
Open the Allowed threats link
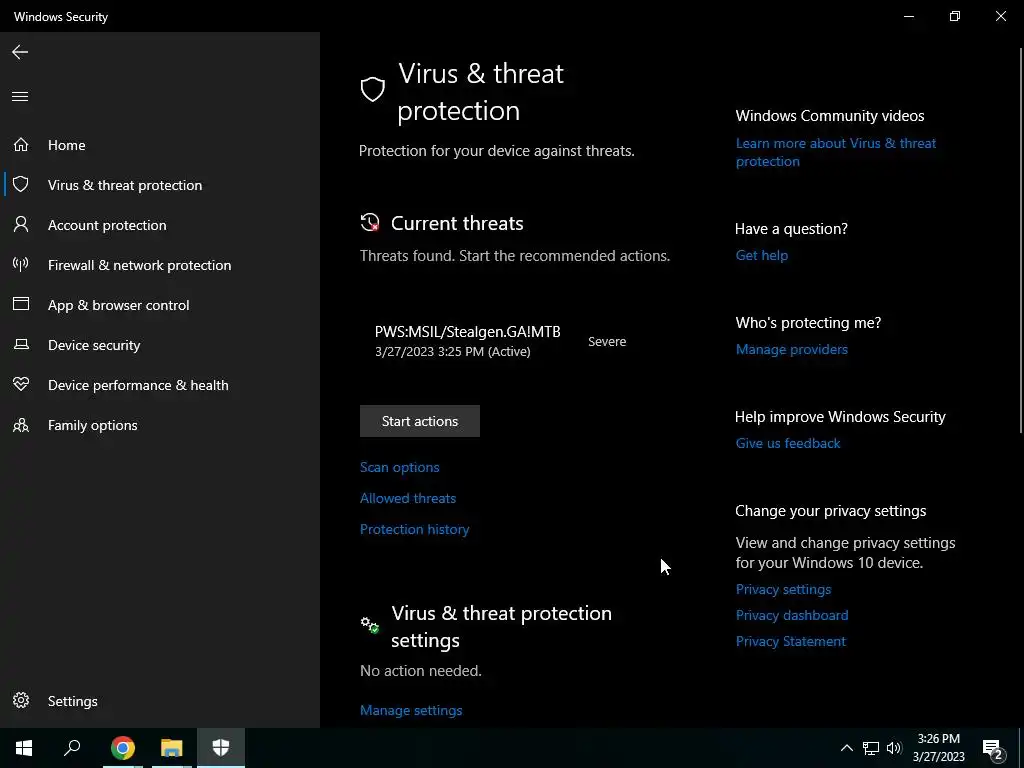[408, 498]
